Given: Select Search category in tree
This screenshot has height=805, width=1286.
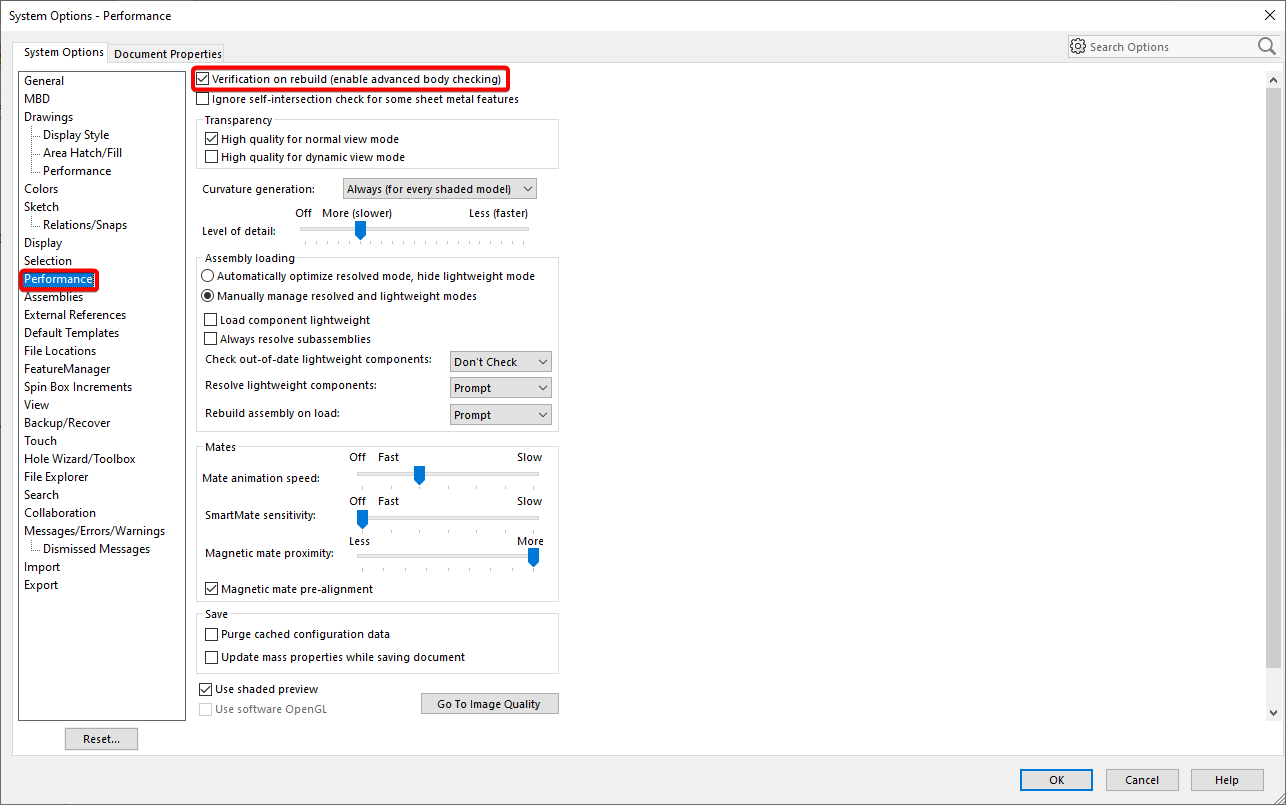Looking at the screenshot, I should click(42, 495).
